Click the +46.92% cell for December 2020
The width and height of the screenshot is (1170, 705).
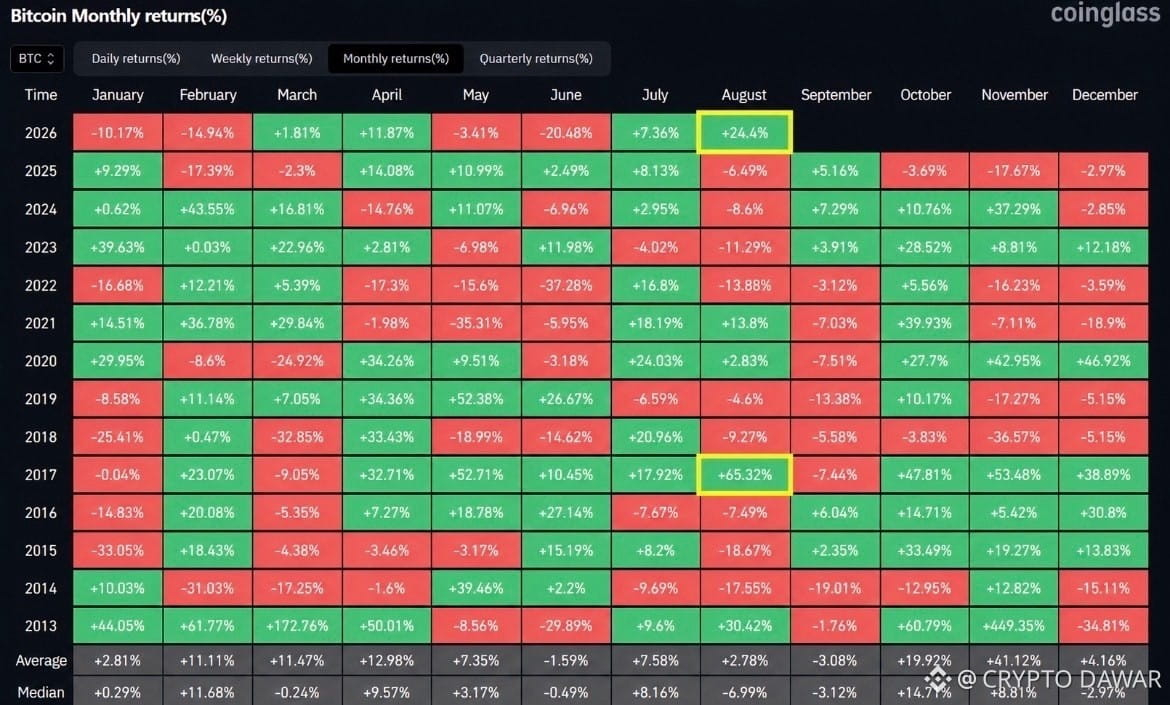coord(1104,361)
